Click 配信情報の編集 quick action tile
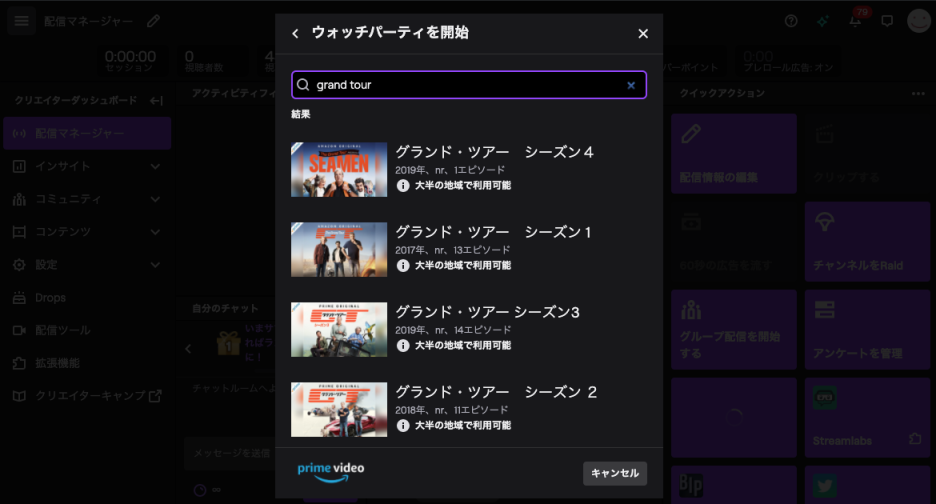This screenshot has width=936, height=504. (x=734, y=153)
